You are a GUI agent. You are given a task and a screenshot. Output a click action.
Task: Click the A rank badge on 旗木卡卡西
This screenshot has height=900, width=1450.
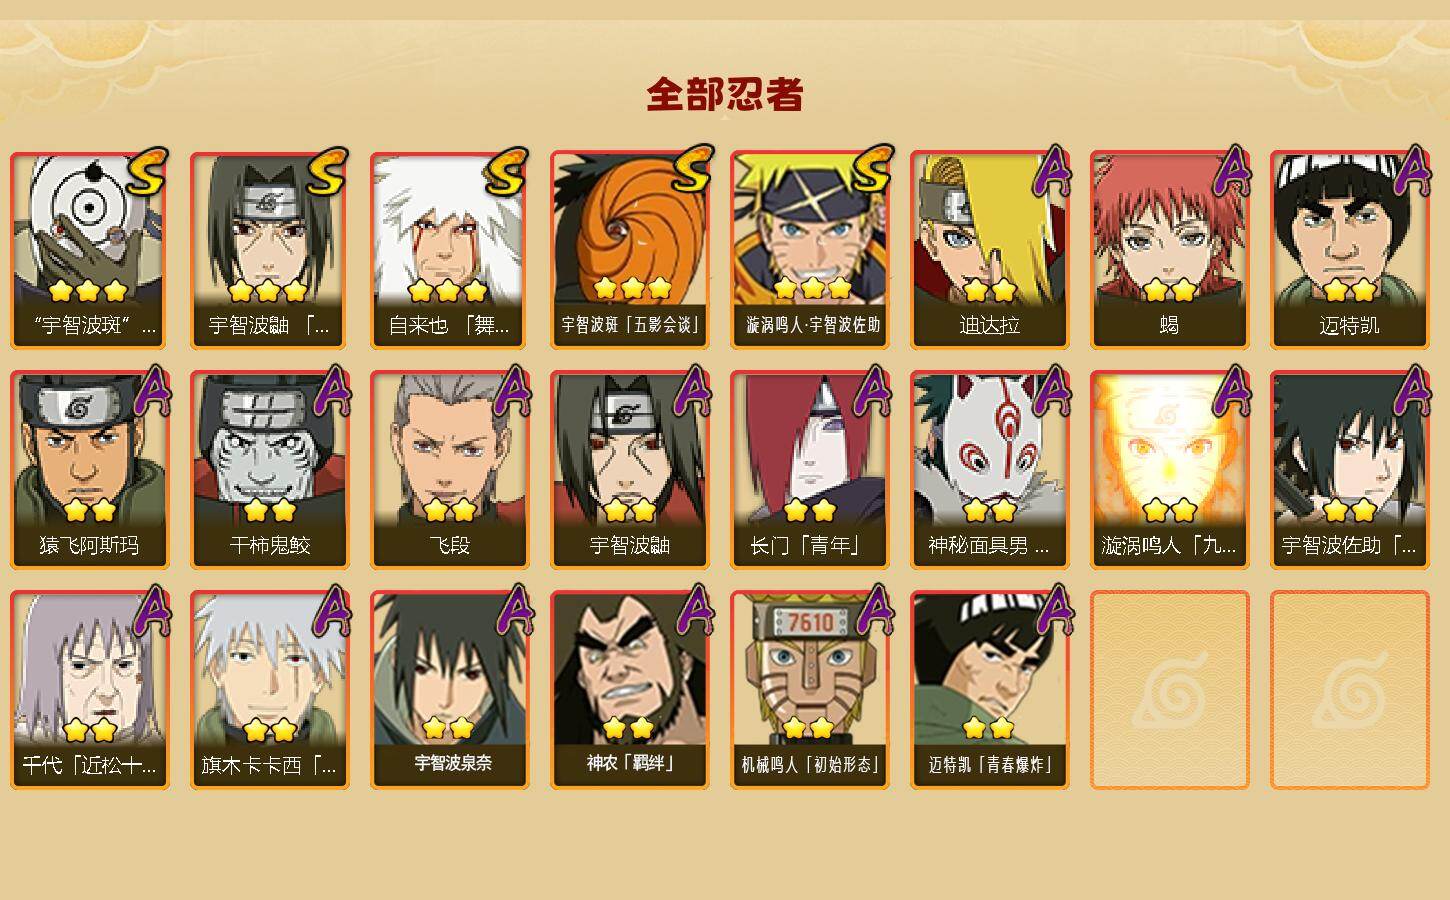pyautogui.click(x=331, y=610)
